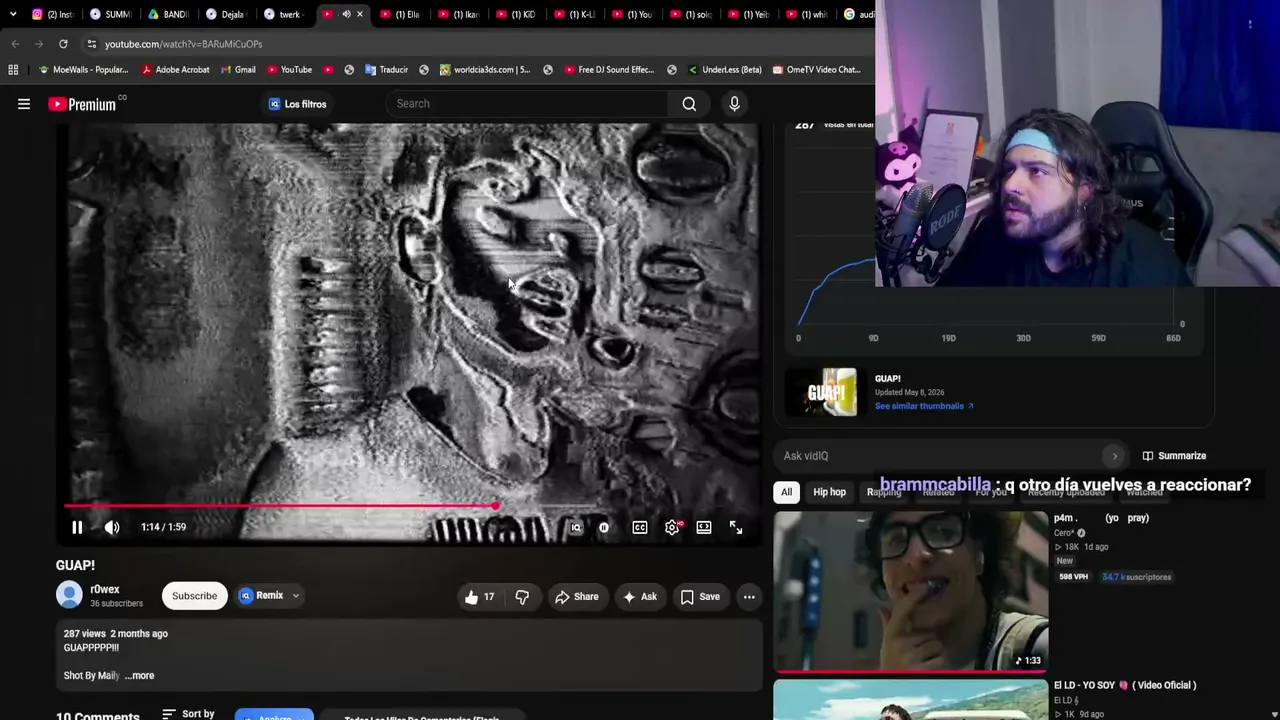Screen dimensions: 1280x720
Task: Like the GUAP! video
Action: (480, 597)
